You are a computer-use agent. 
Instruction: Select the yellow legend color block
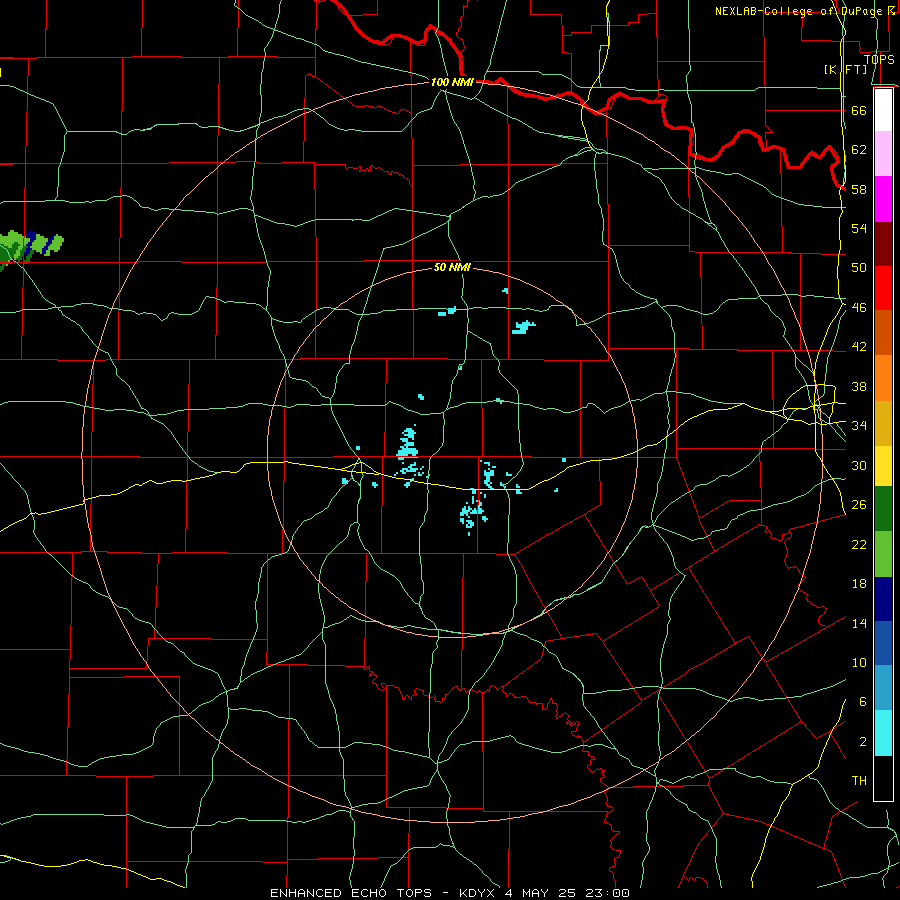883,466
